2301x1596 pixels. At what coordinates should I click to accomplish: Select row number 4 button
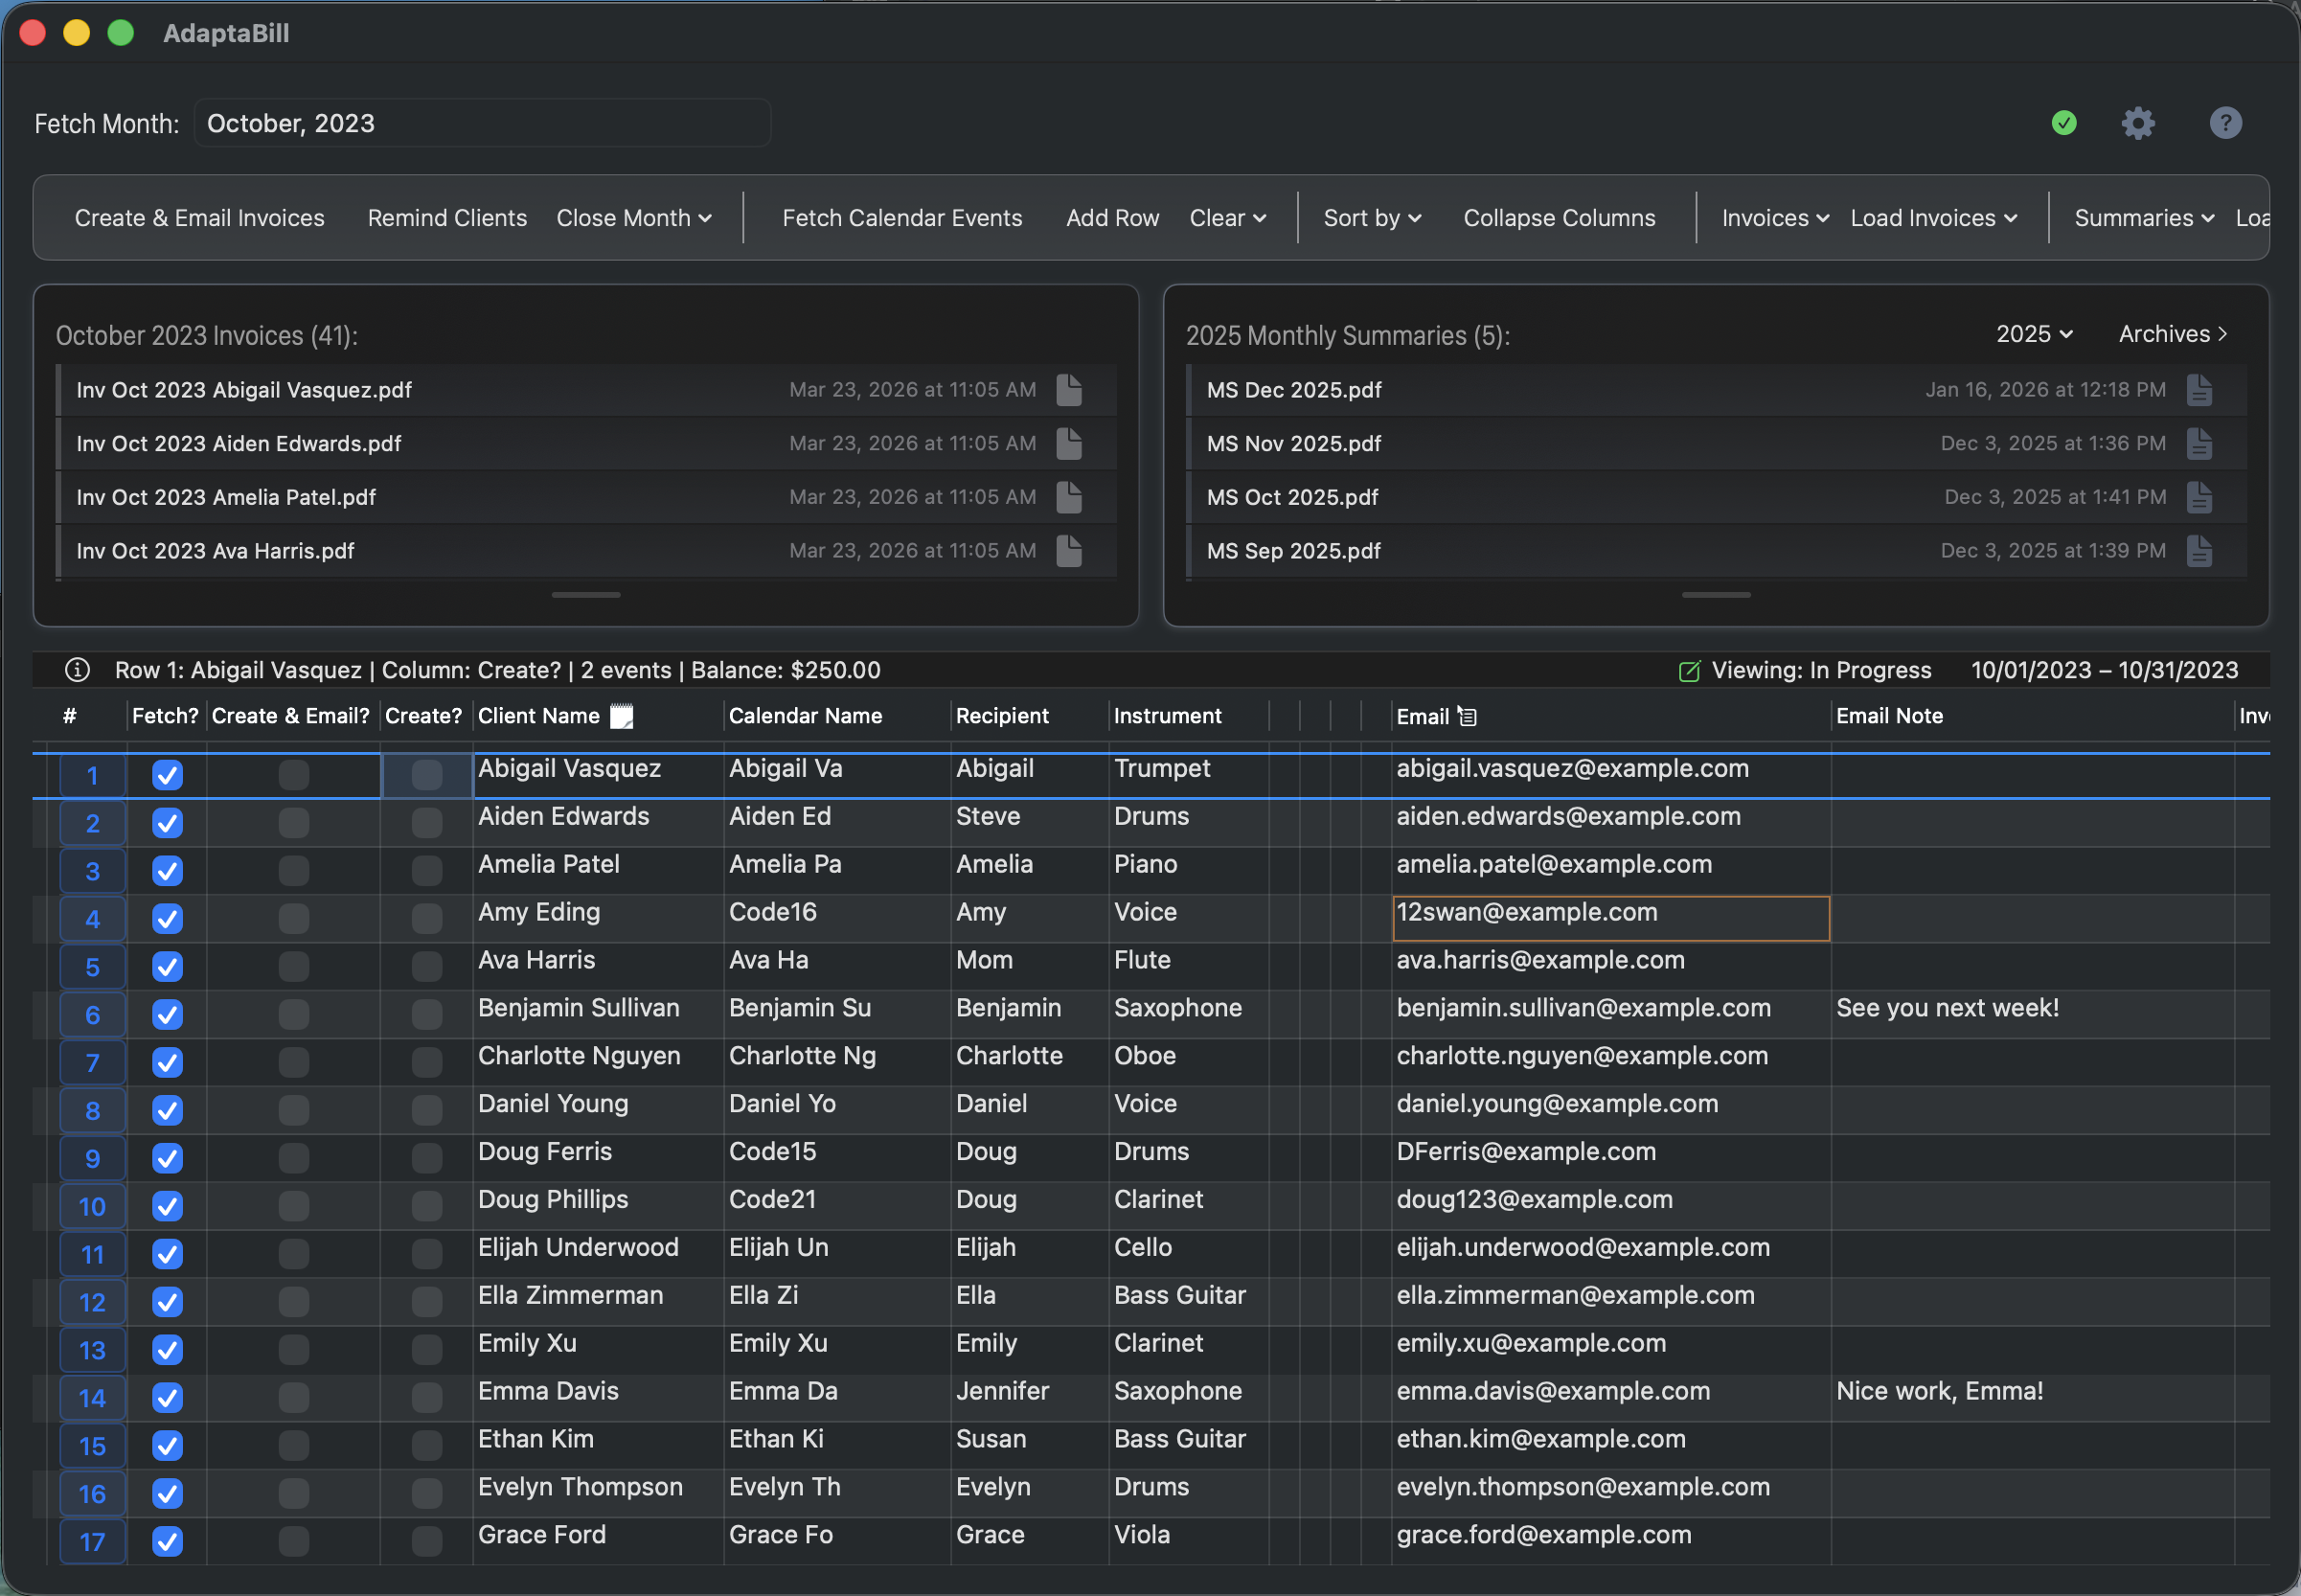tap(93, 919)
